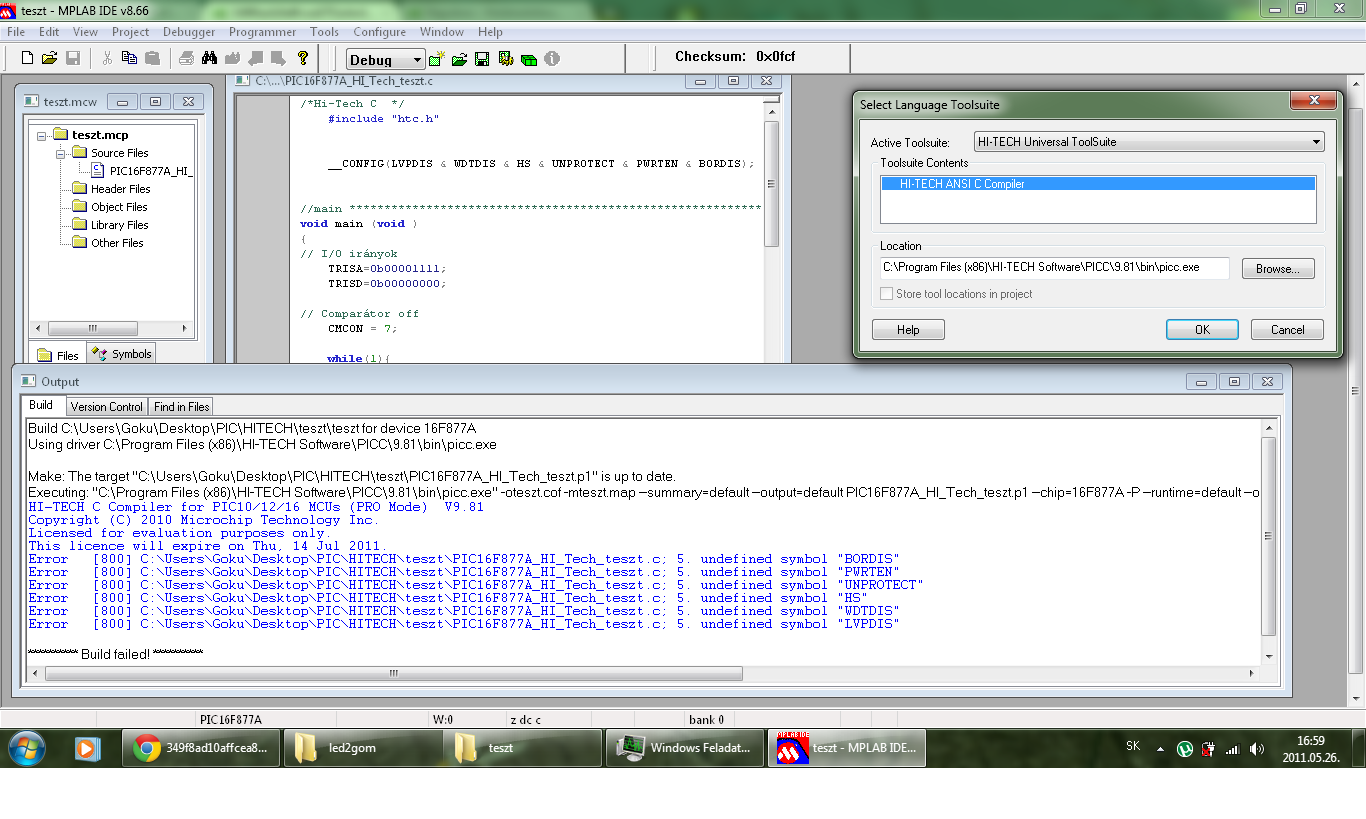The height and width of the screenshot is (819, 1366).
Task: Click the SK language indicator in tray
Action: click(x=1133, y=746)
